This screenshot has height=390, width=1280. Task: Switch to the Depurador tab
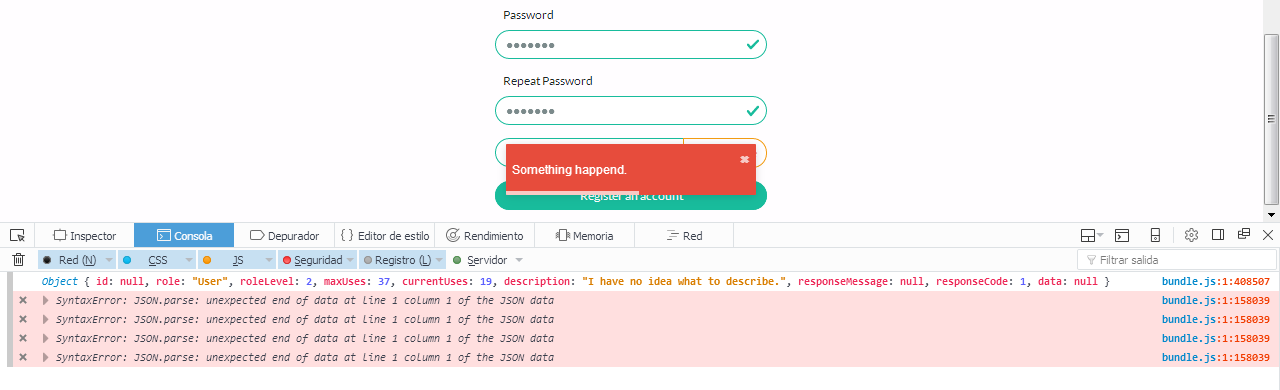click(285, 236)
